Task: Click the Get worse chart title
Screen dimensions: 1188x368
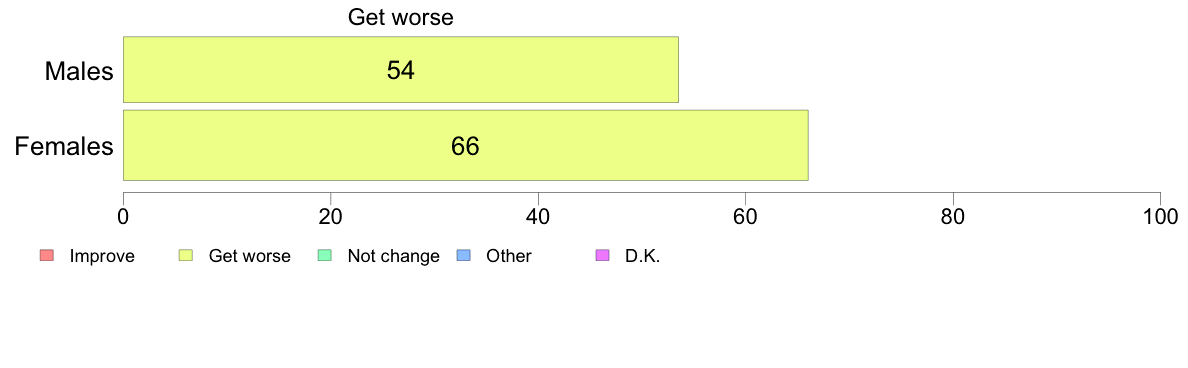Action: tap(400, 17)
